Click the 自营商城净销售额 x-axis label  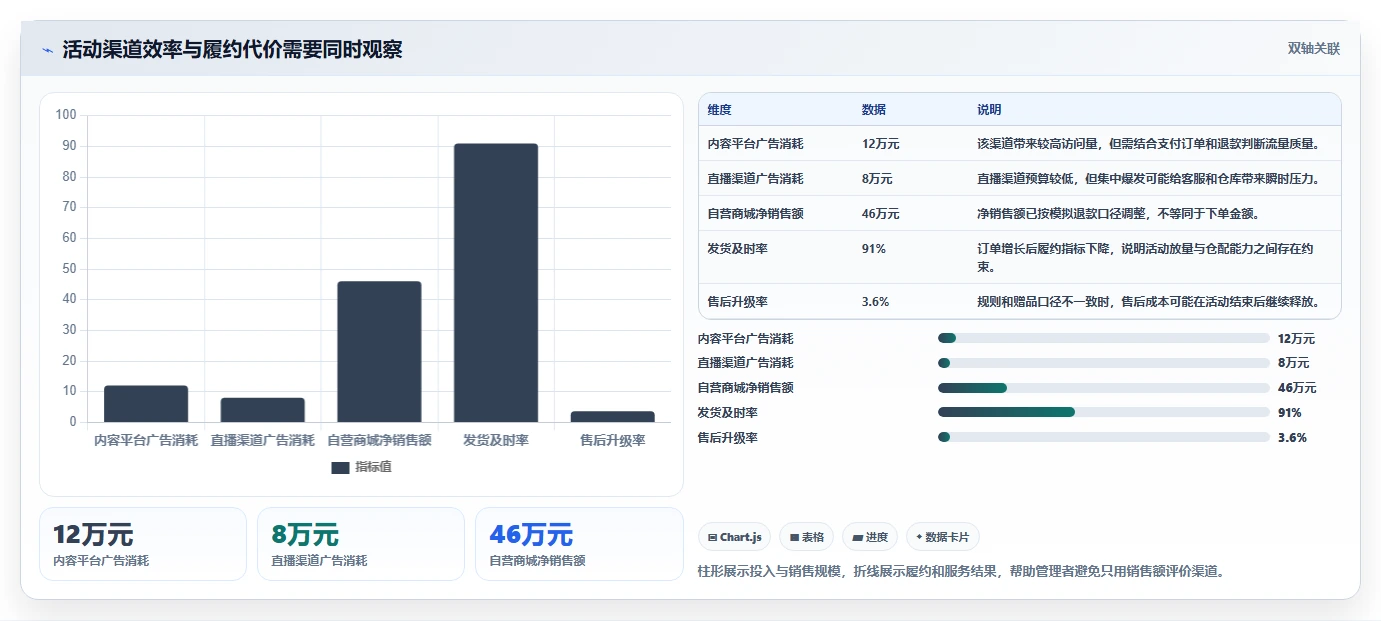[379, 440]
